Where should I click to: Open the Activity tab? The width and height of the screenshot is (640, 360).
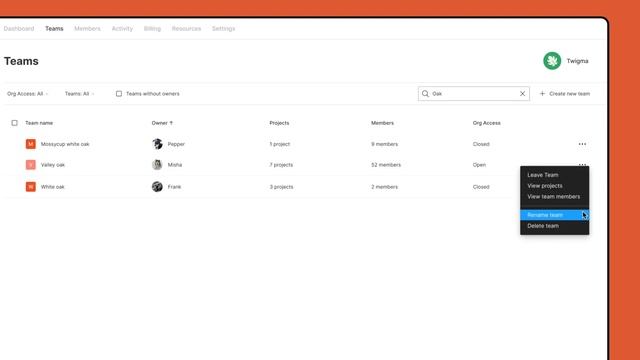point(122,29)
